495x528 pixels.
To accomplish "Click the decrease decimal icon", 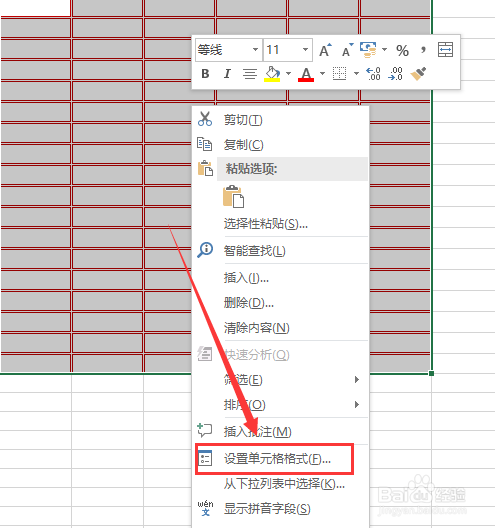I will tap(395, 73).
